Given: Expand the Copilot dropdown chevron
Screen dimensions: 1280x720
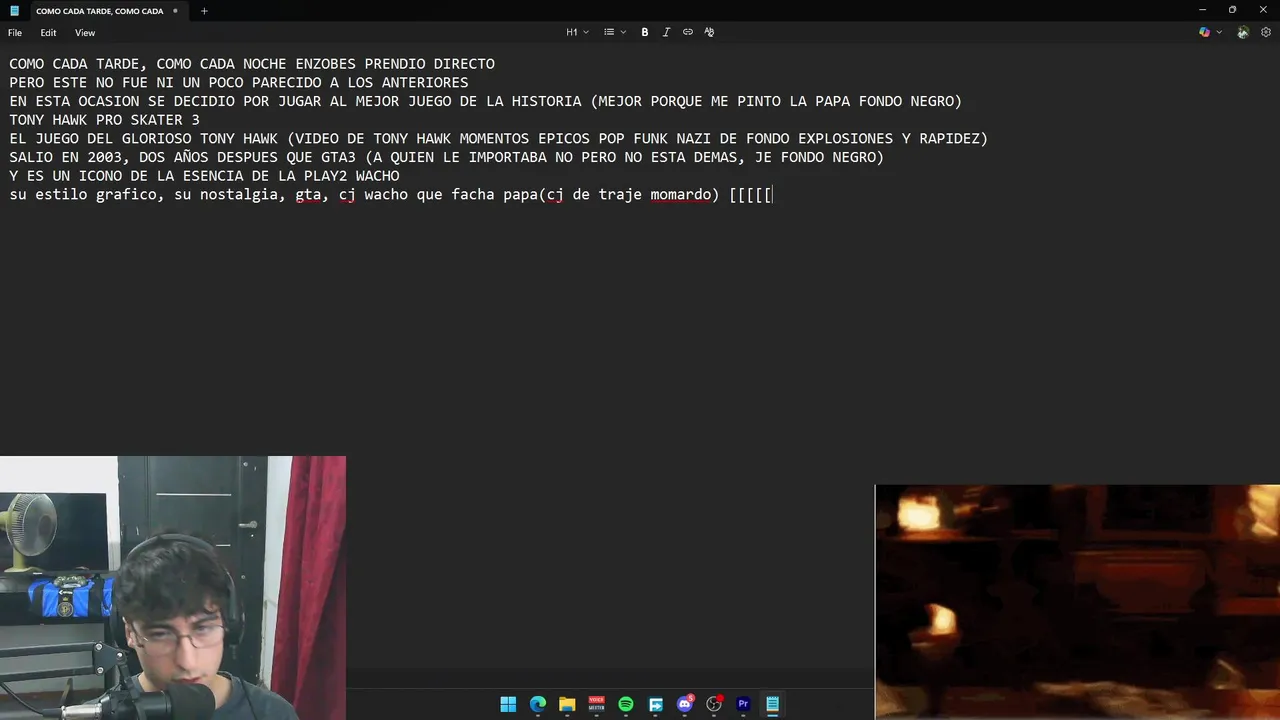Looking at the screenshot, I should [x=1218, y=32].
